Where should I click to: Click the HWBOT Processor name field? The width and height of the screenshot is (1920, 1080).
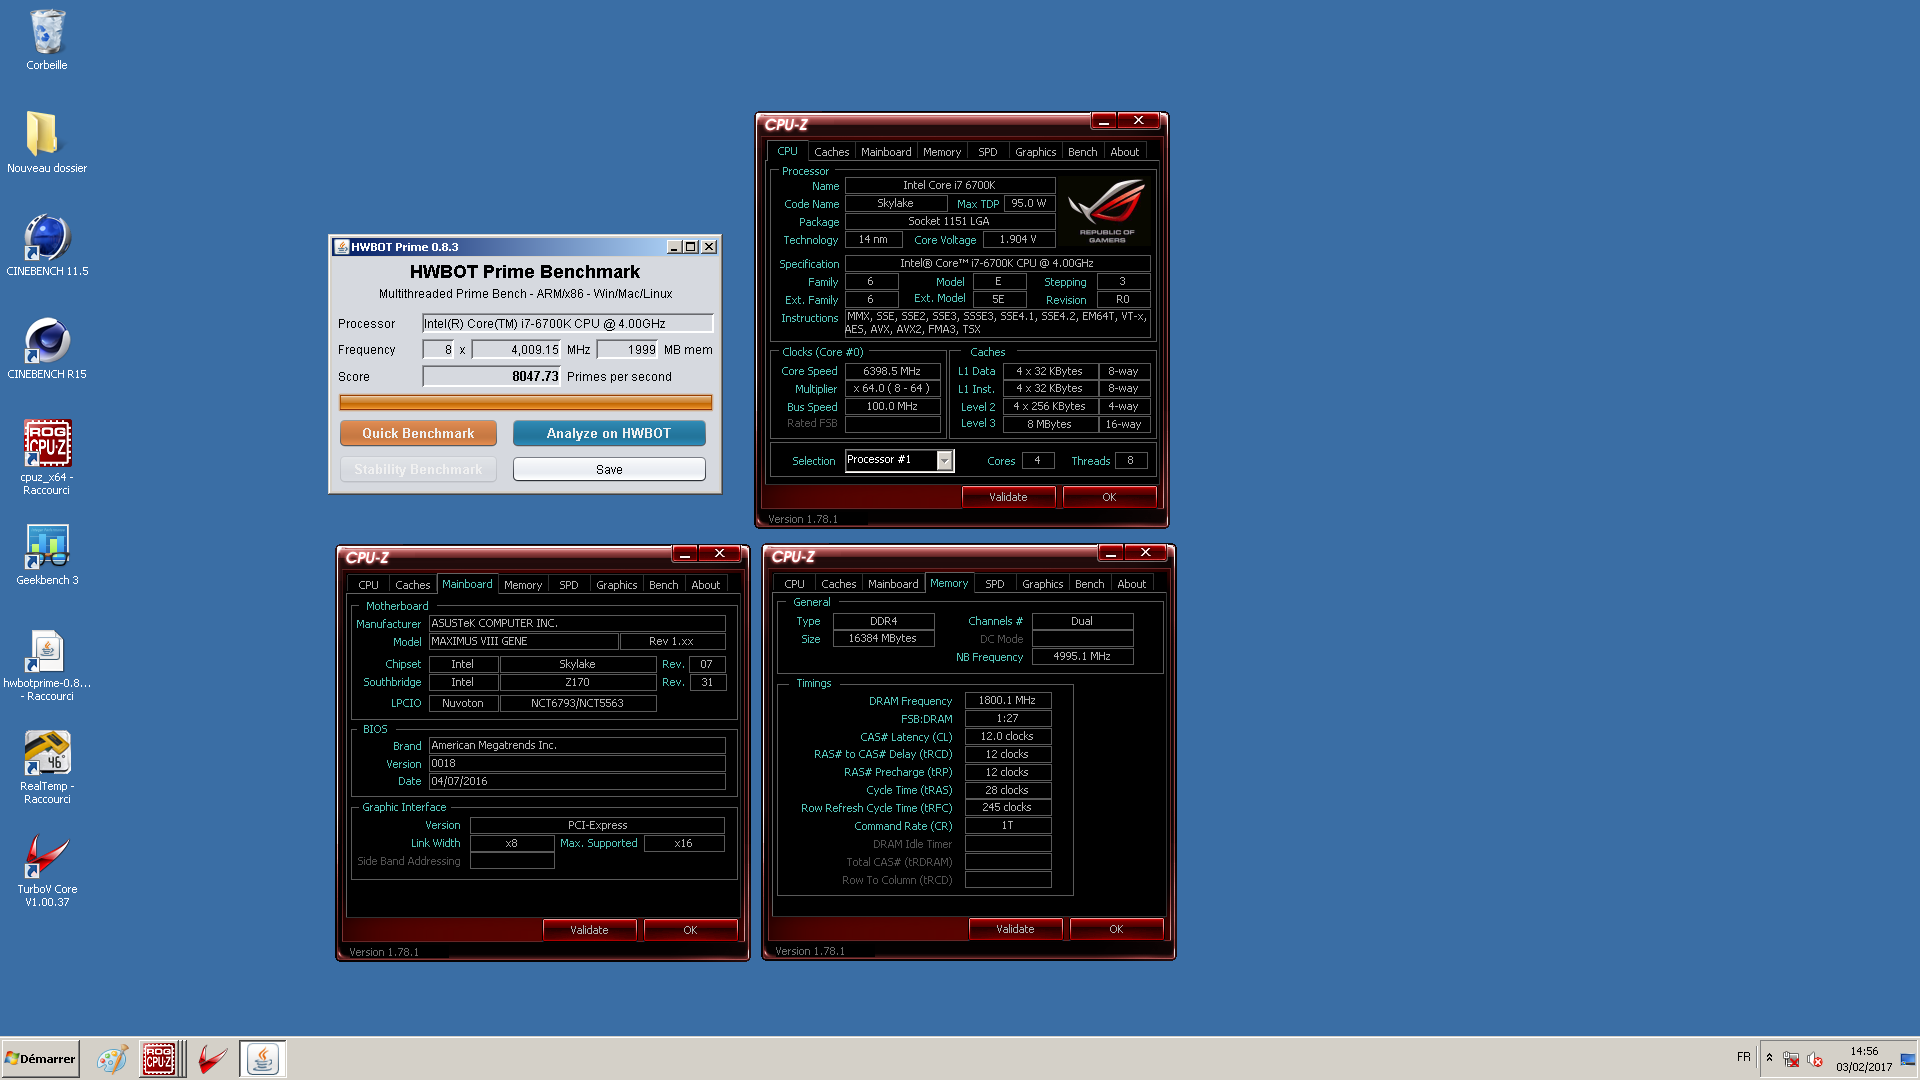click(x=567, y=323)
